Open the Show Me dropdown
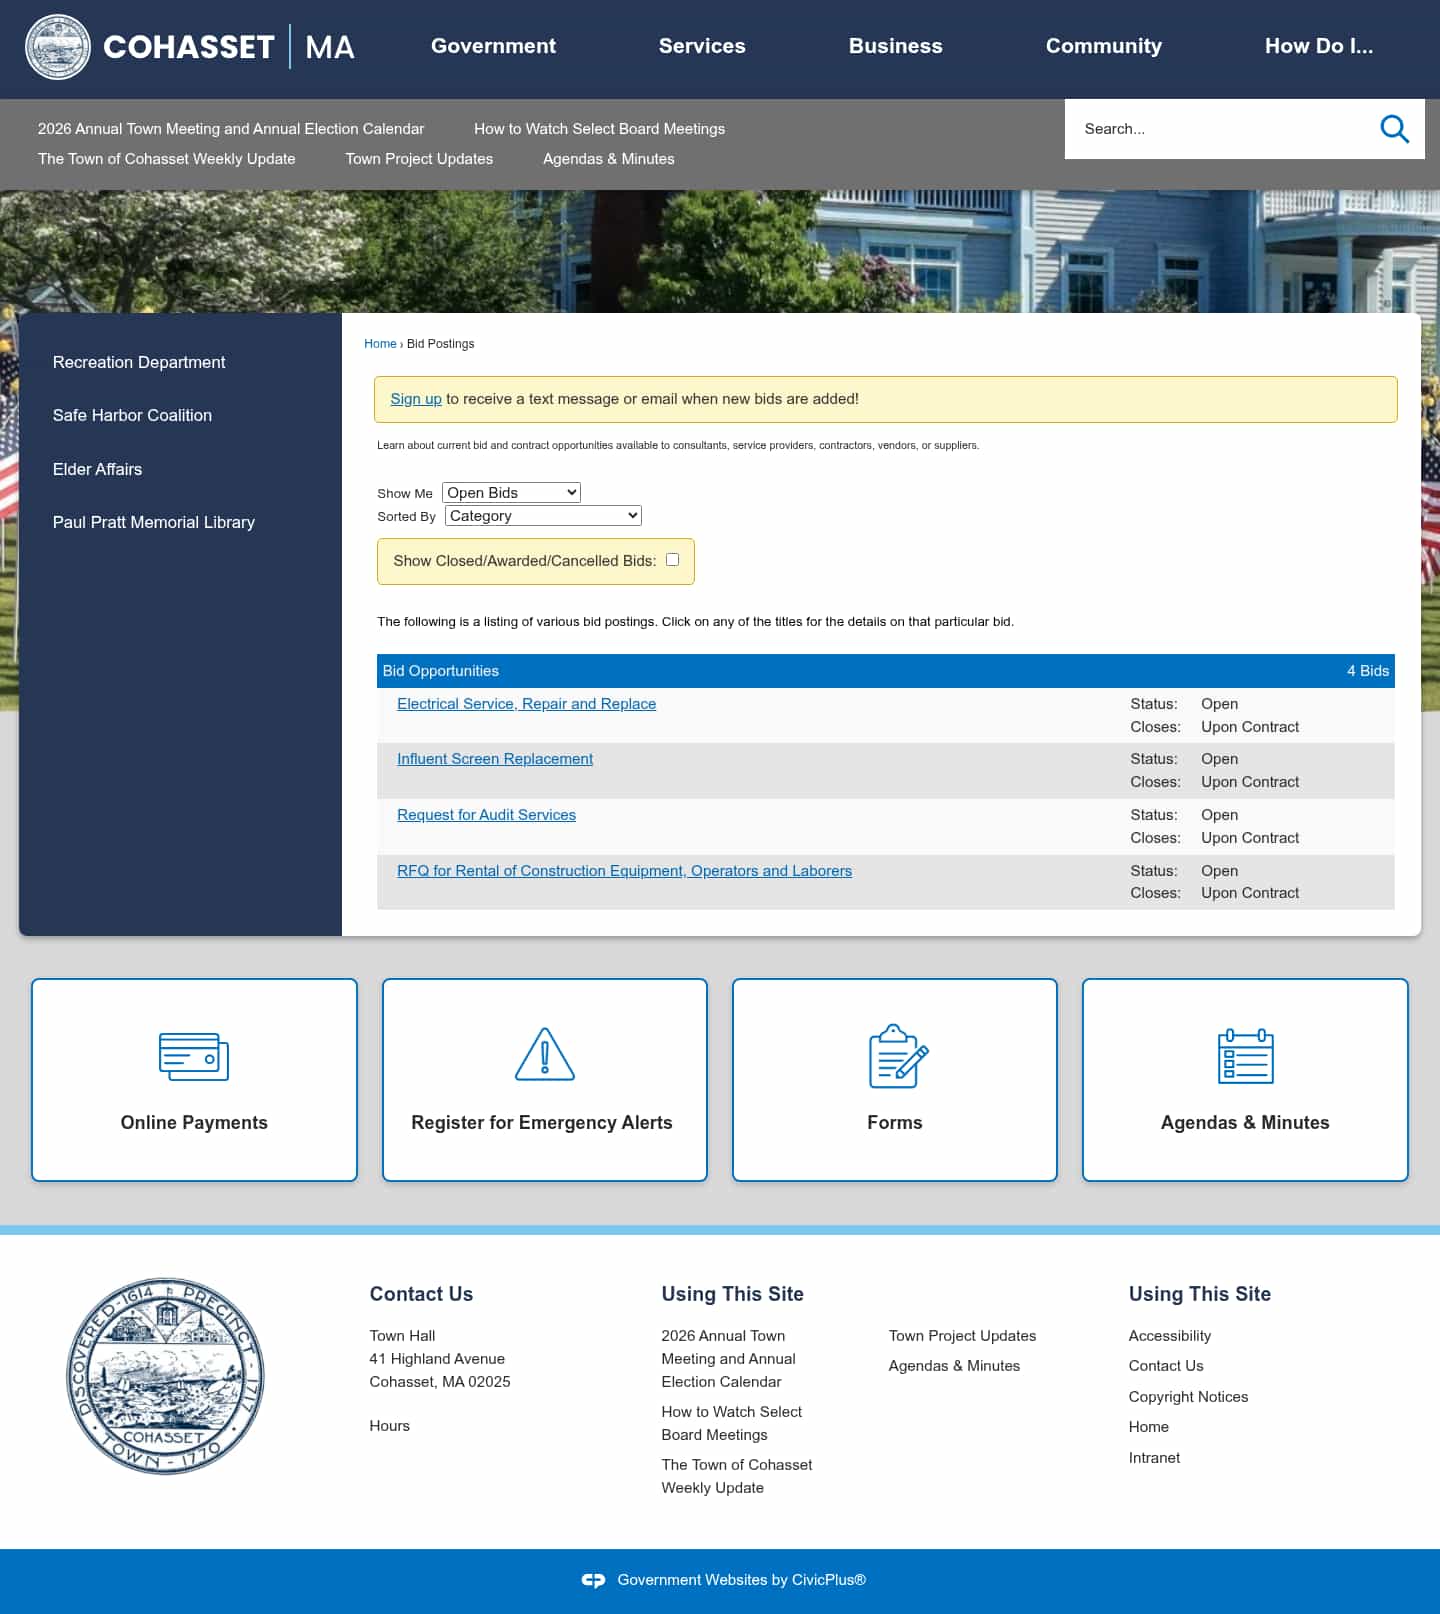This screenshot has height=1614, width=1440. 511,493
